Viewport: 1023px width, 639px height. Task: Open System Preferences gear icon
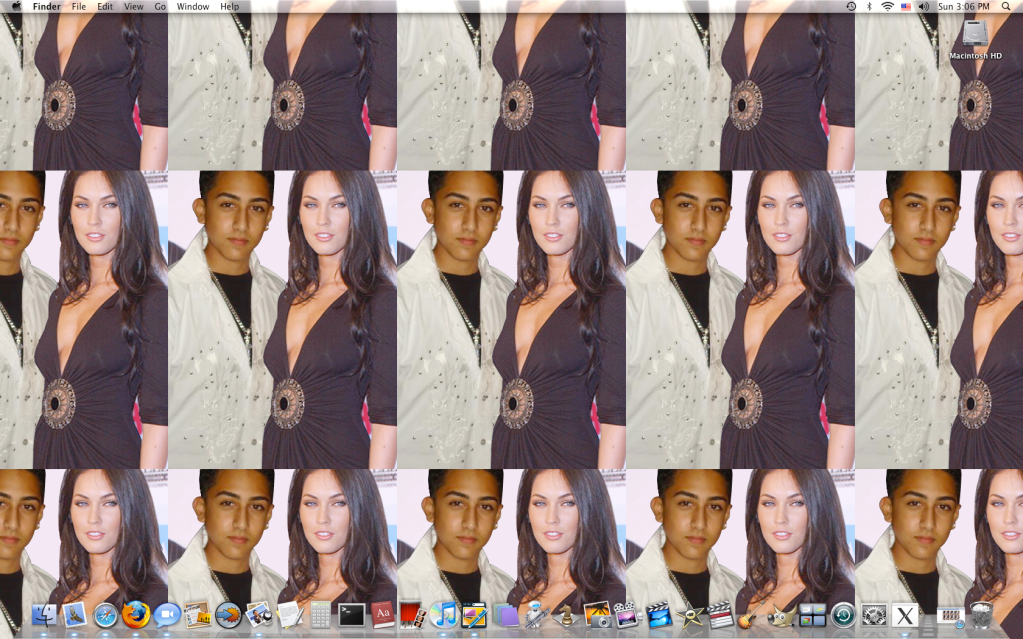click(874, 615)
